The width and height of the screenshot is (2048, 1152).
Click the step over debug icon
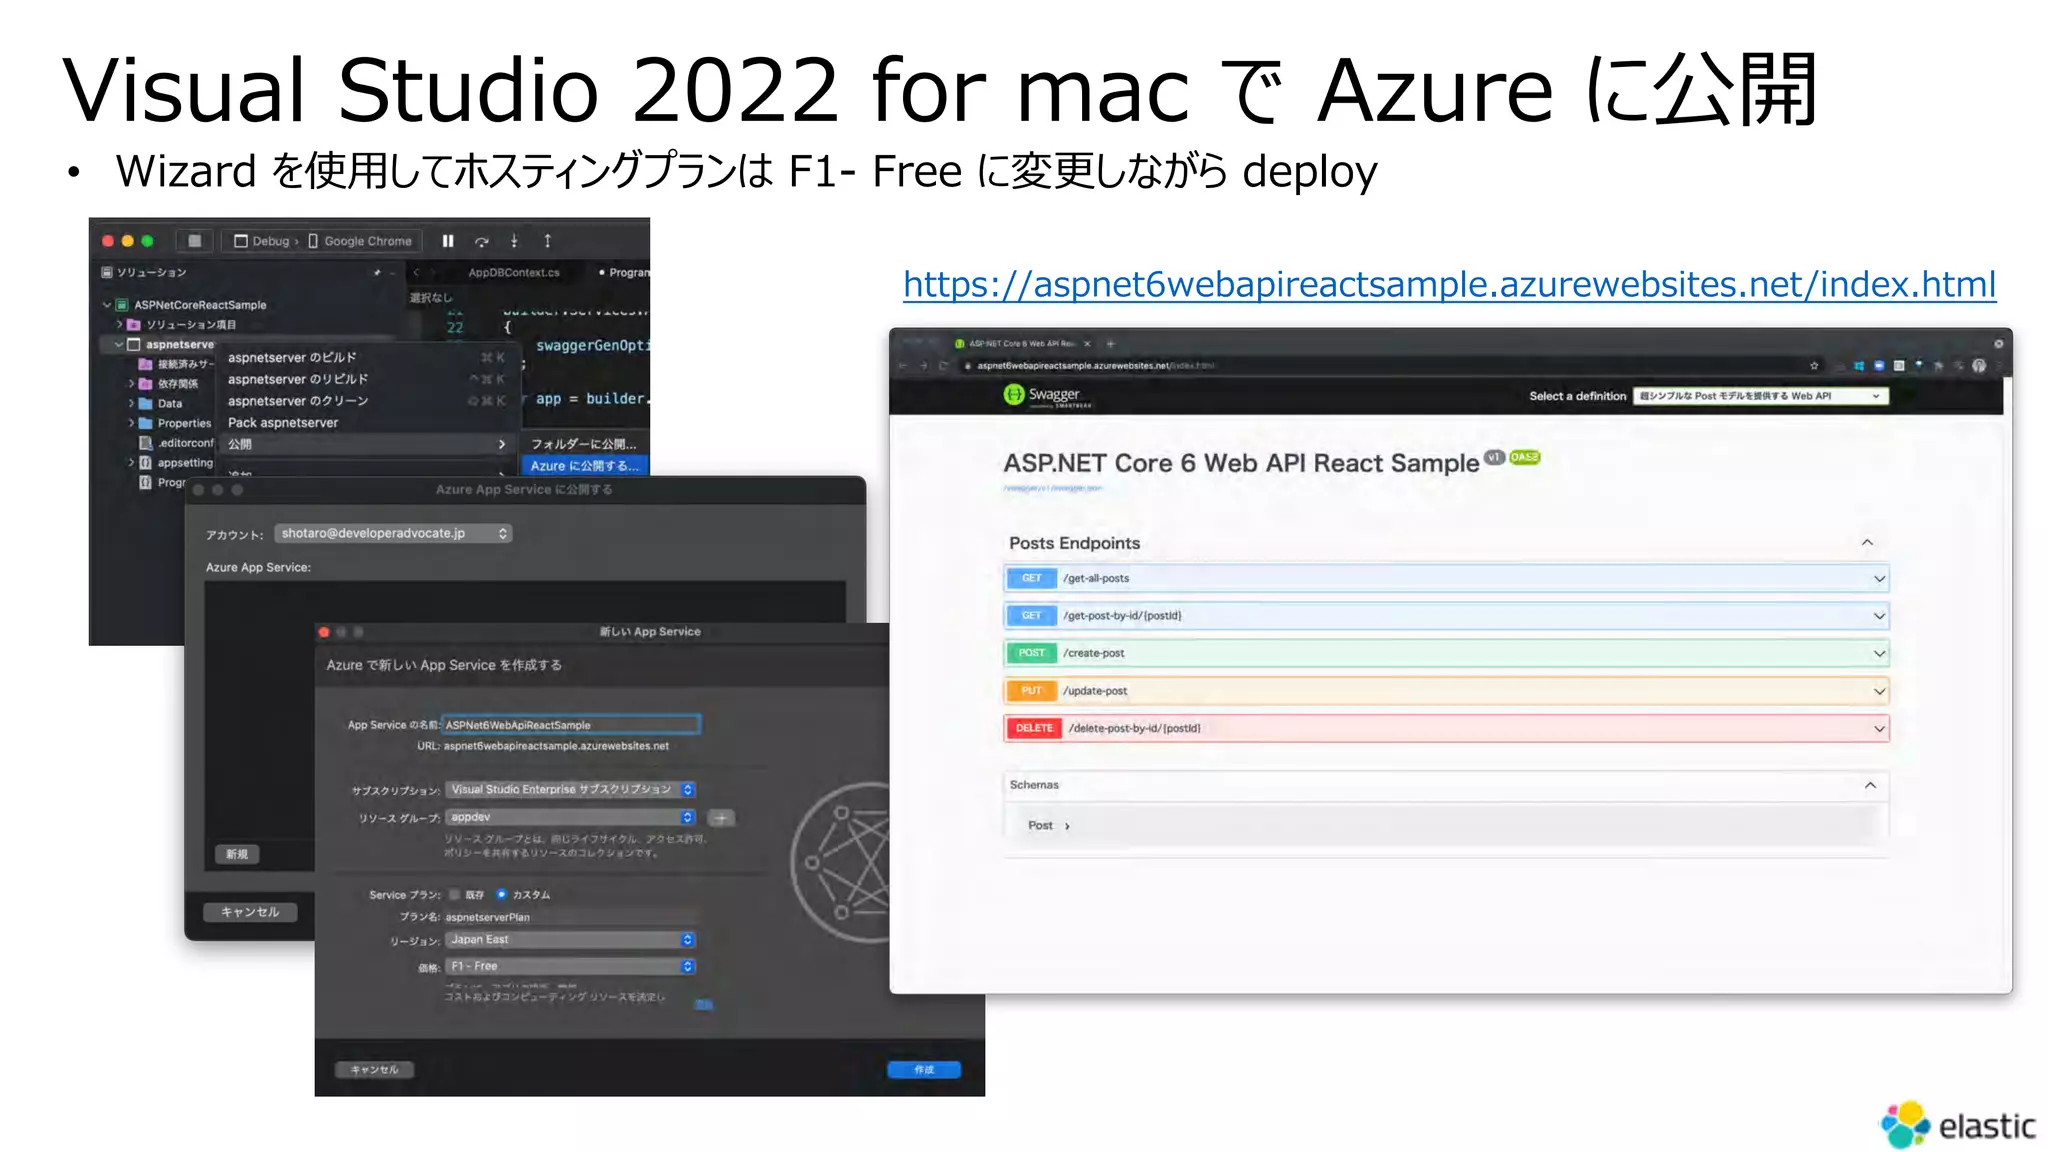482,241
